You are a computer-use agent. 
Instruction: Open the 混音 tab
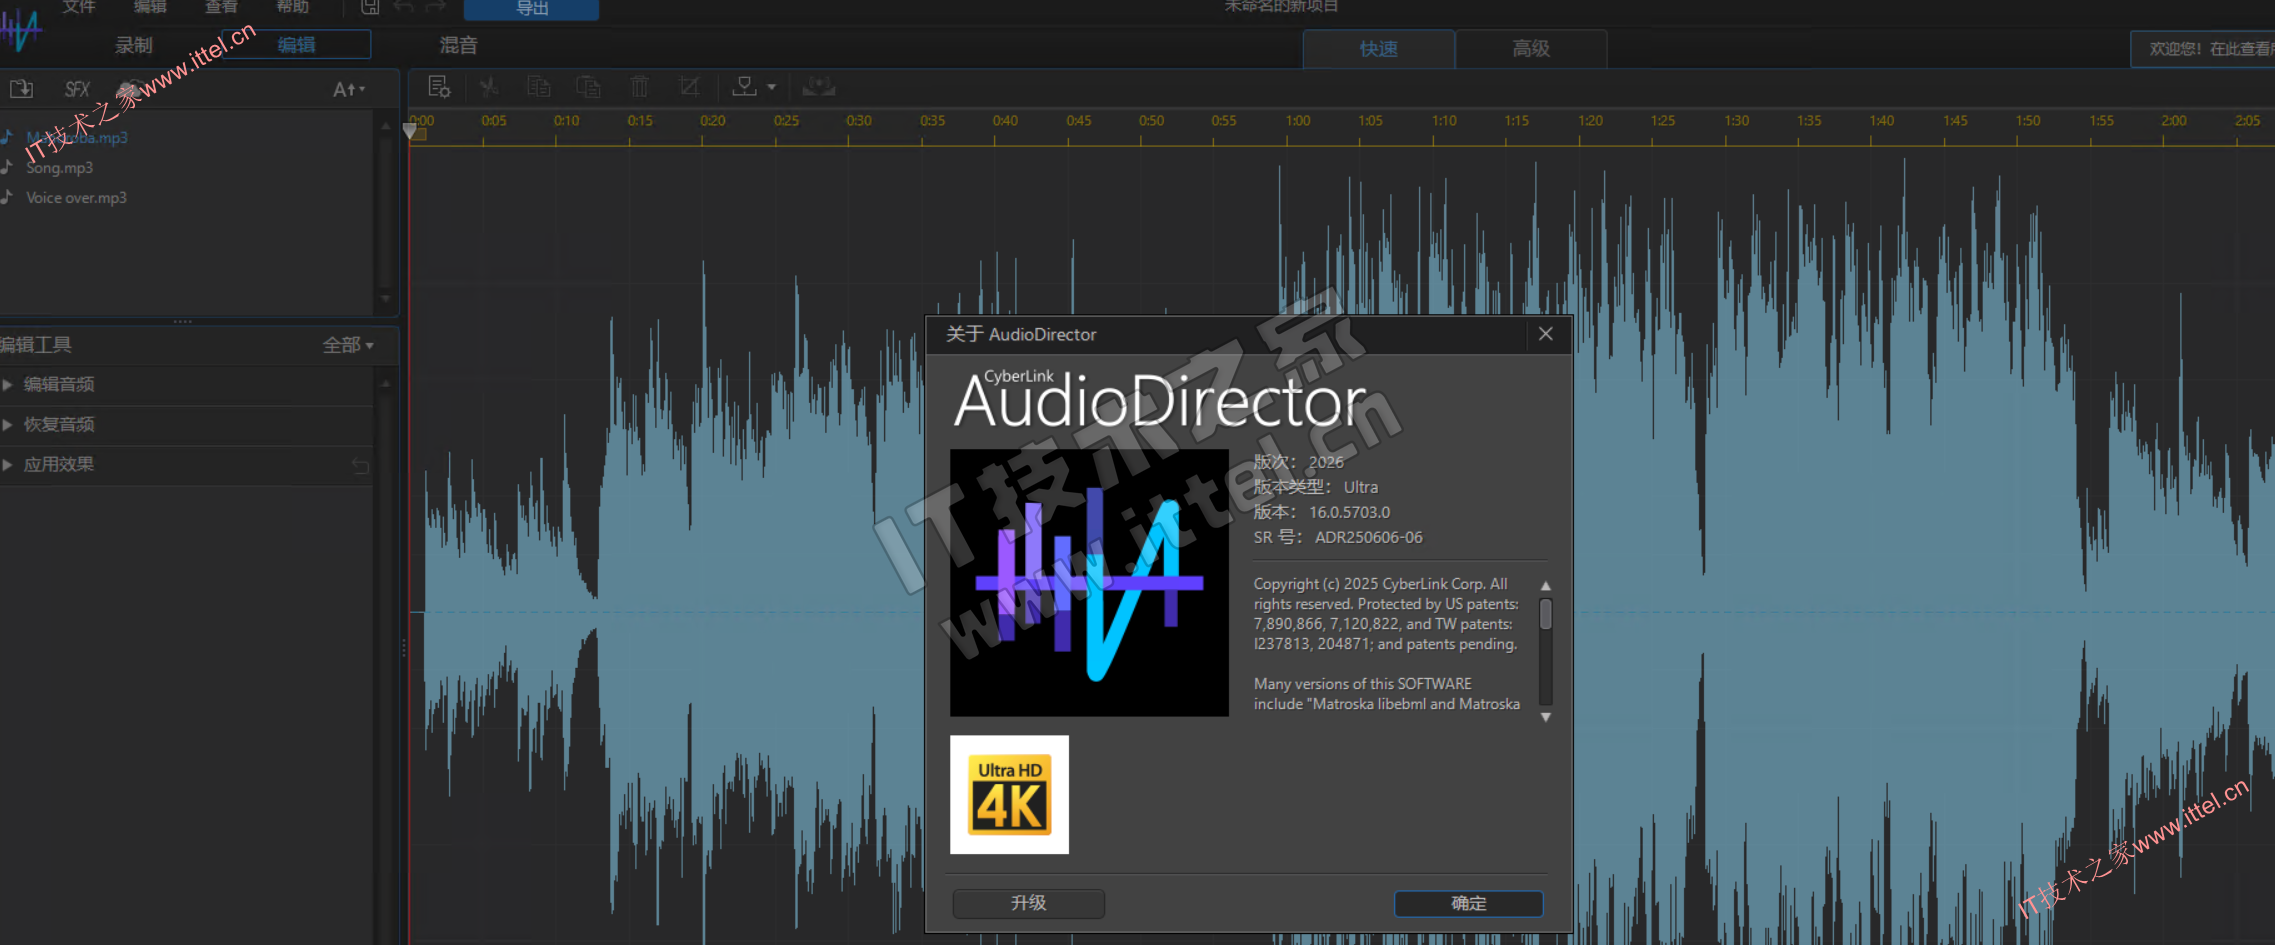click(x=458, y=45)
